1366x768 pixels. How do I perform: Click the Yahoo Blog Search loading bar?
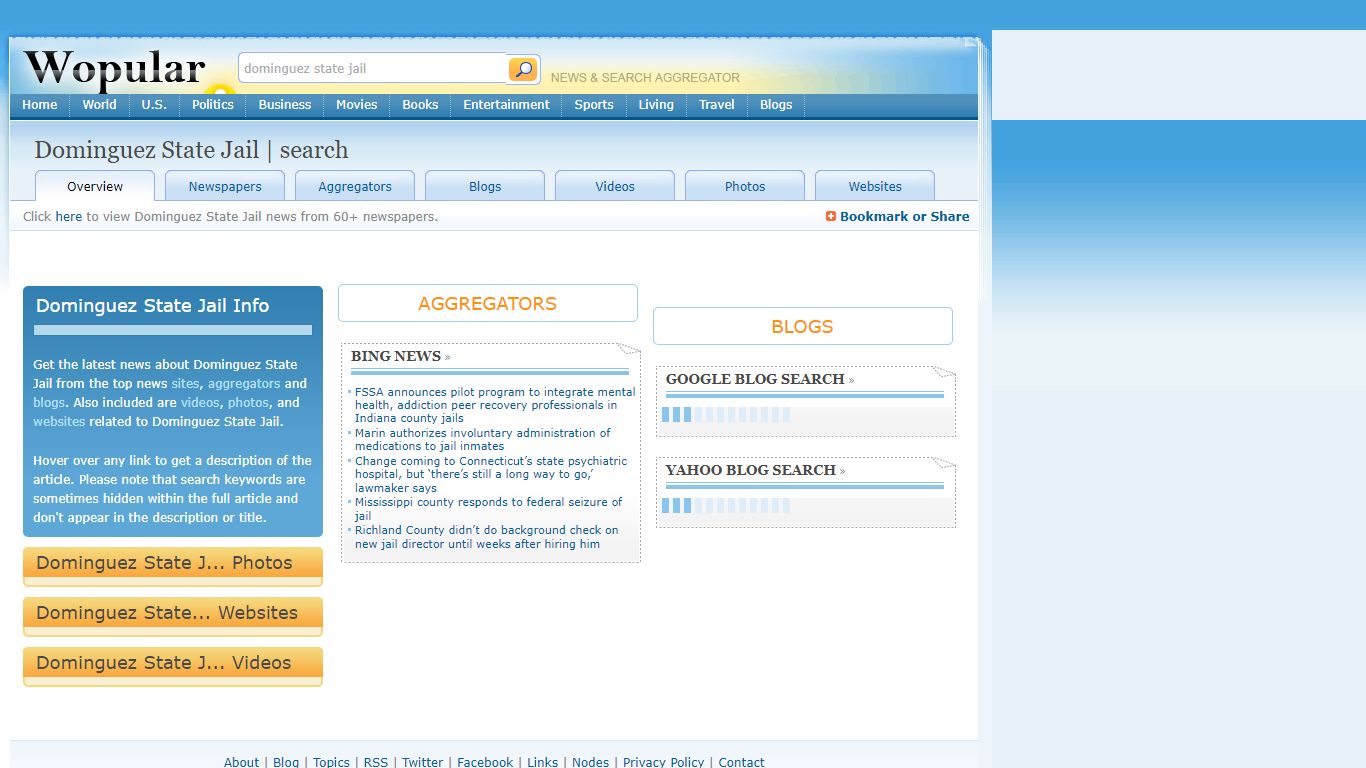point(726,506)
